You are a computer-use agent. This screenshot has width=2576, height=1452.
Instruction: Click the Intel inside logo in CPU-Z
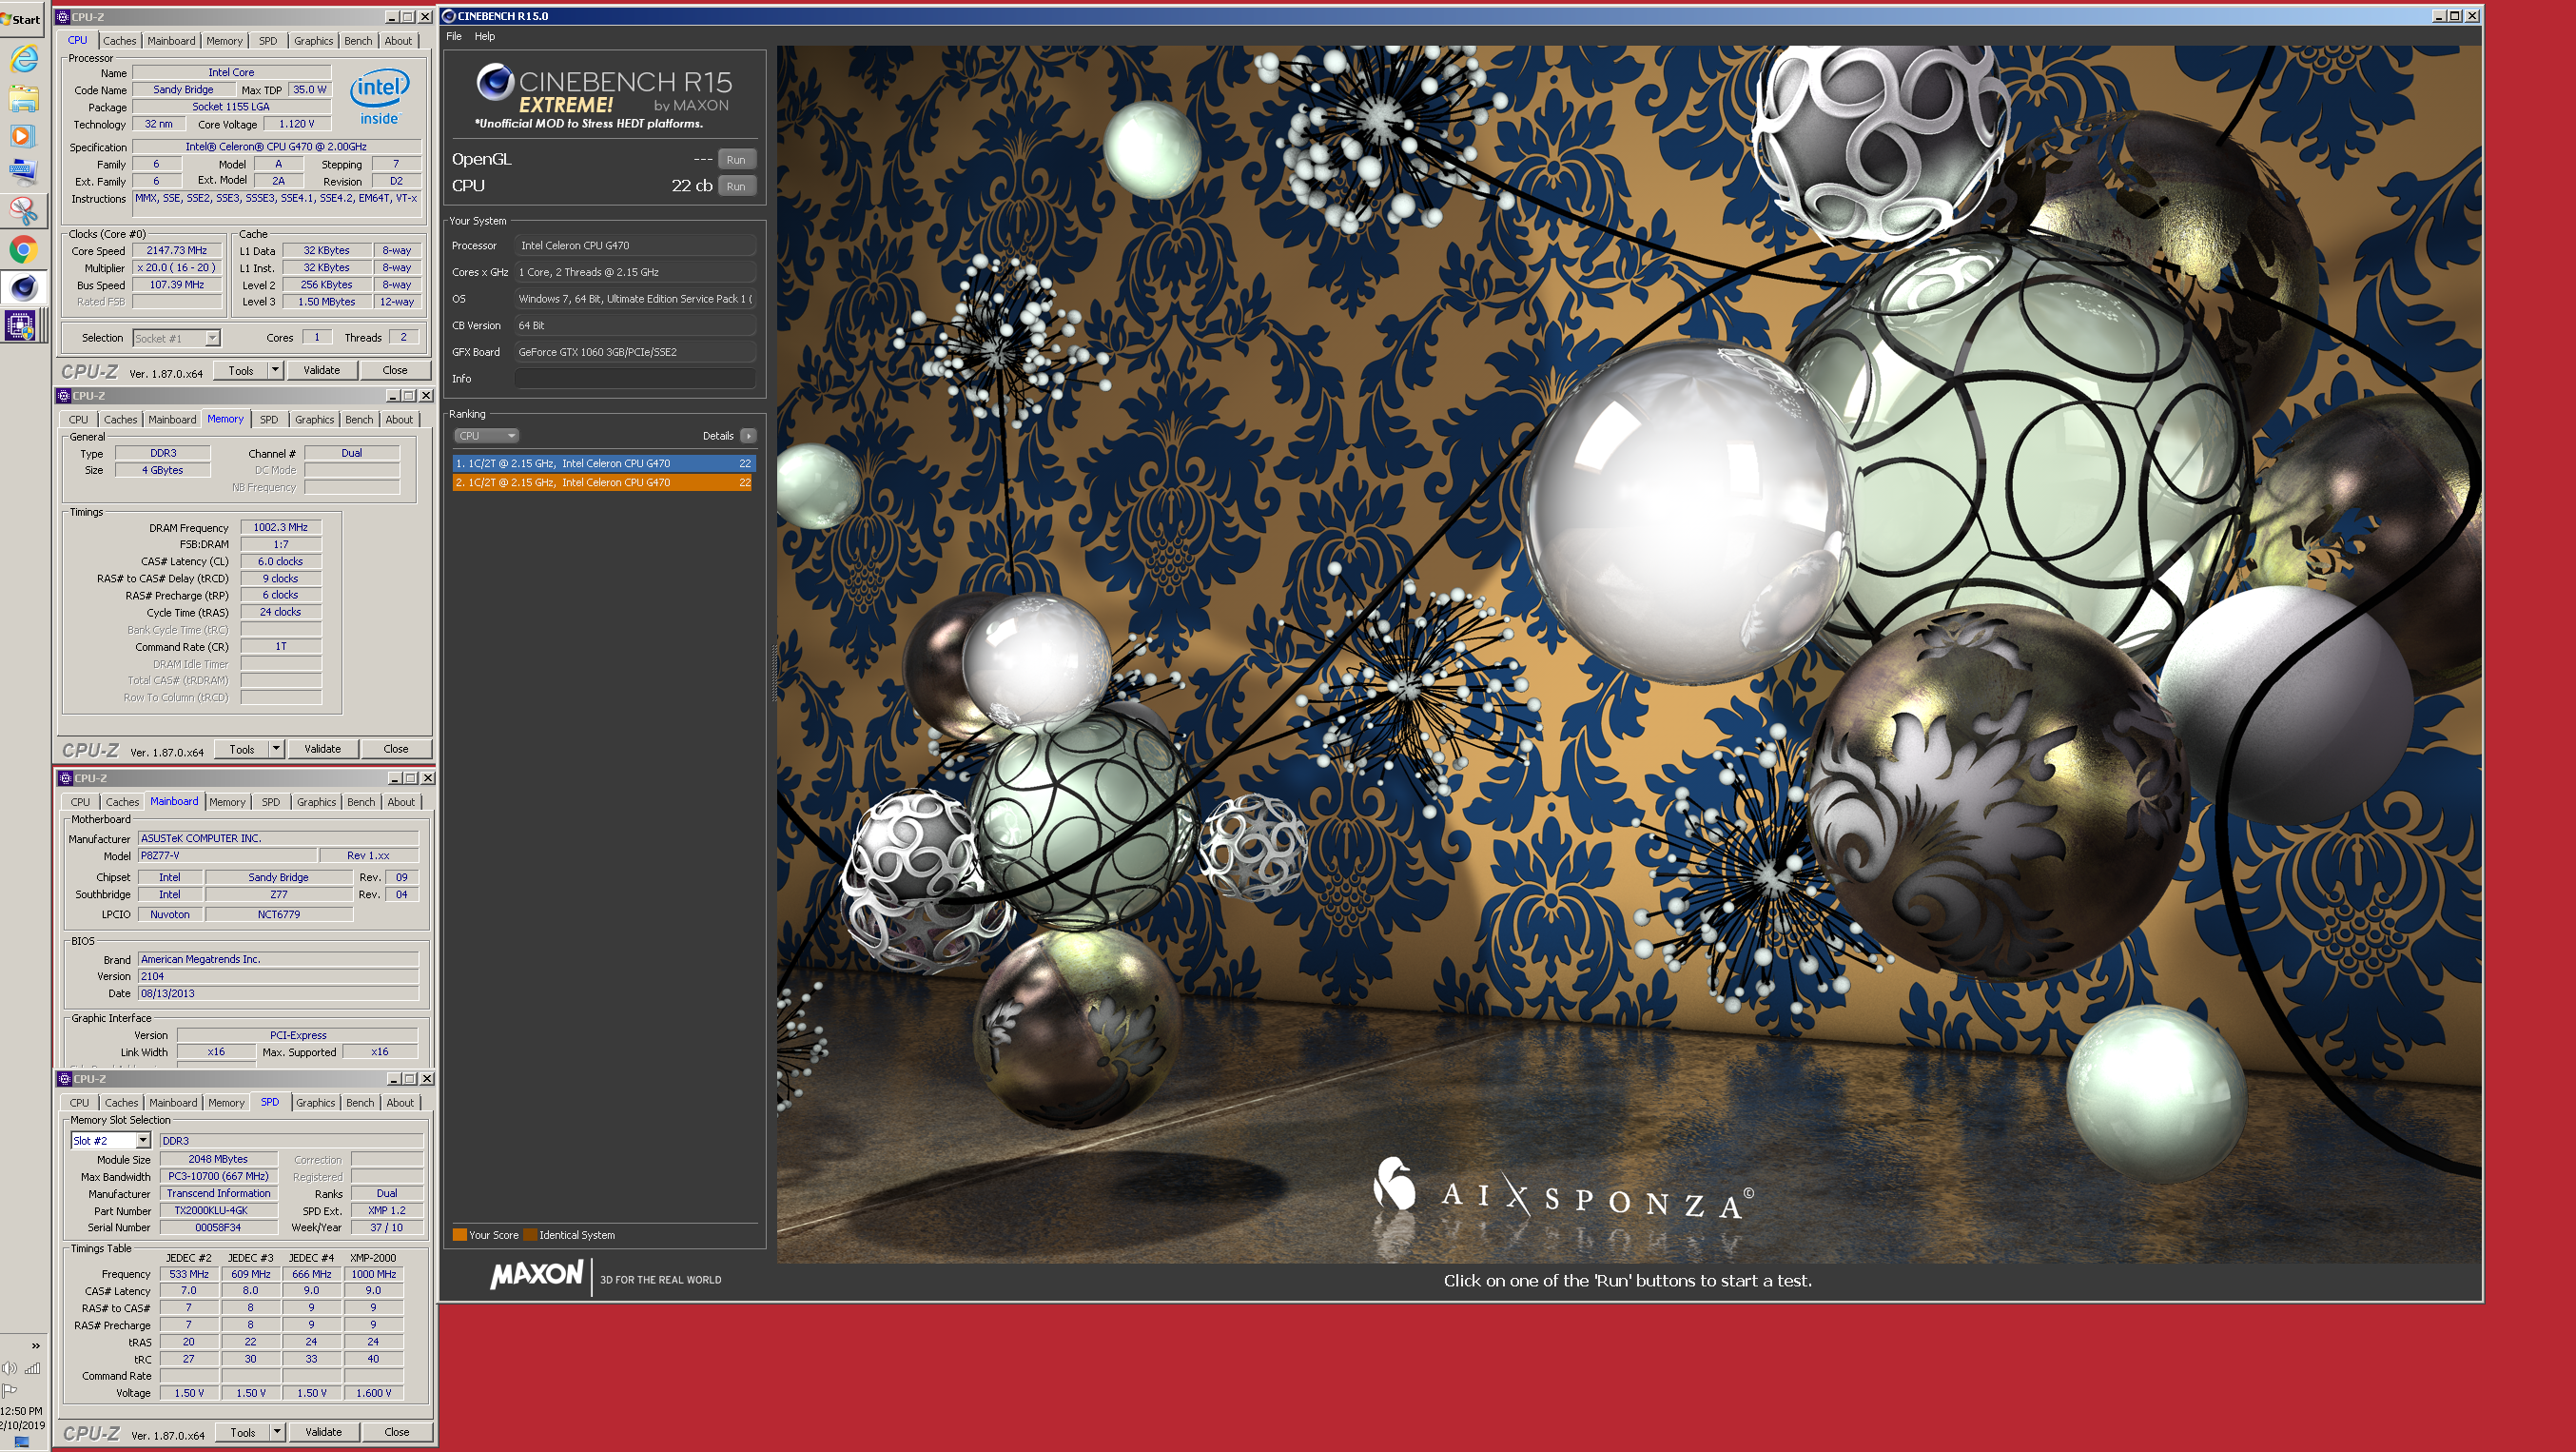[379, 97]
